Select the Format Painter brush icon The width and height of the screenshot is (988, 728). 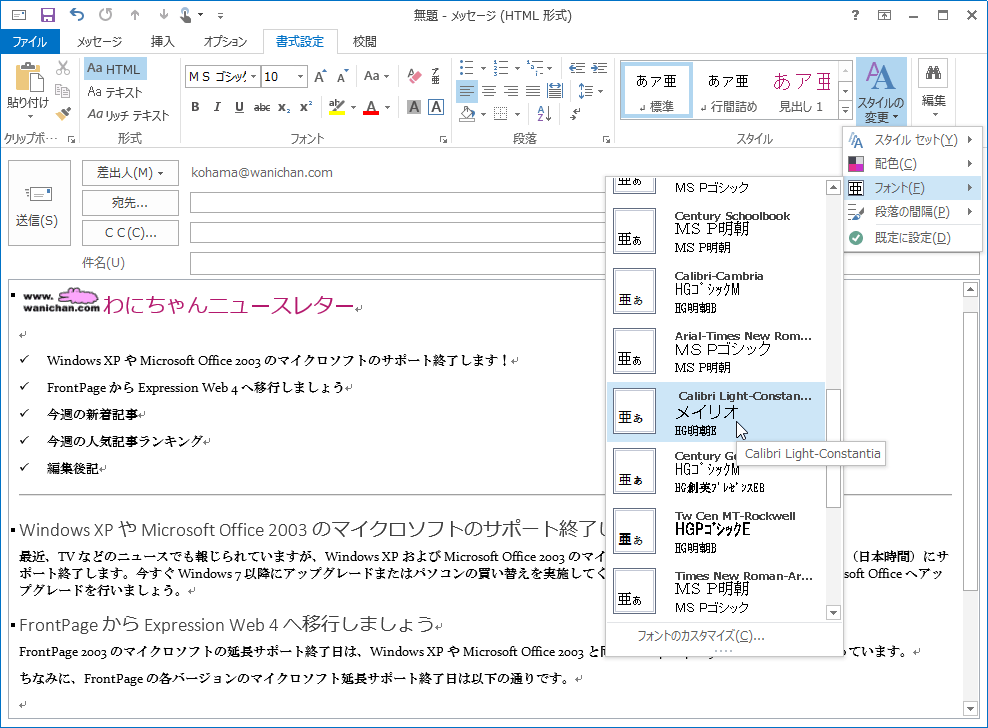click(x=63, y=113)
